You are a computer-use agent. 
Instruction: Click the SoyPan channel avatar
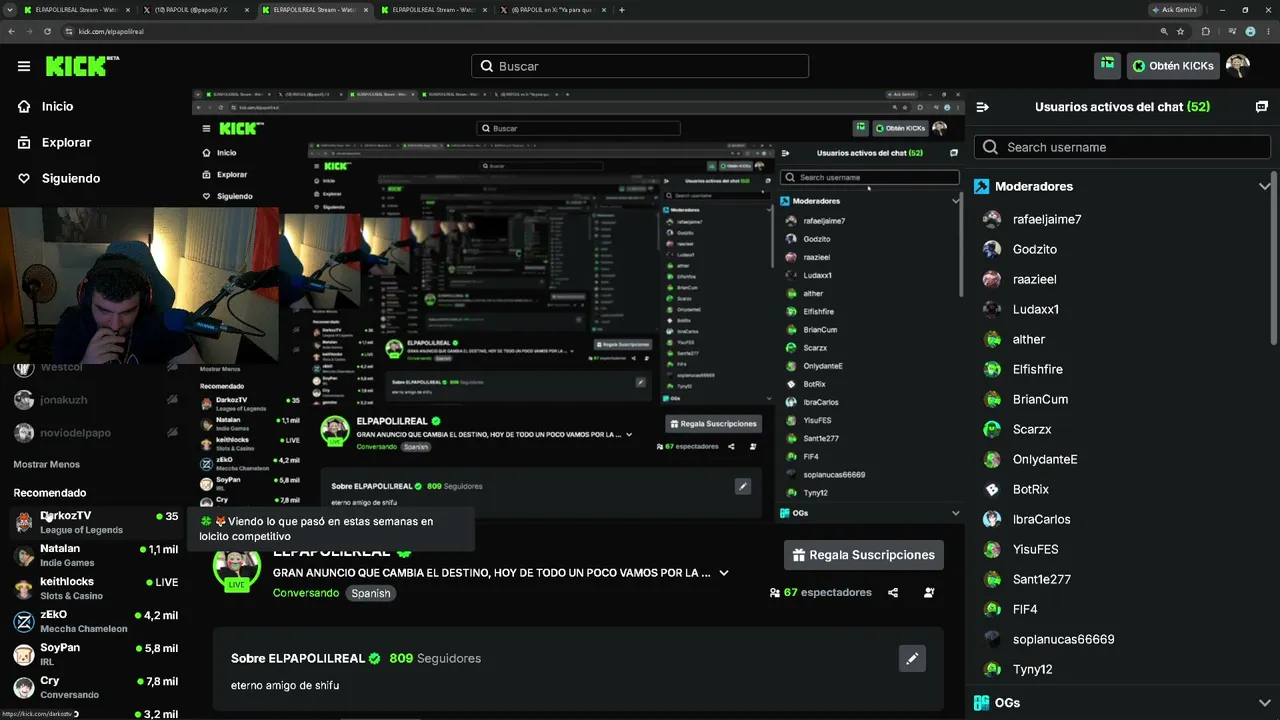[x=24, y=654]
